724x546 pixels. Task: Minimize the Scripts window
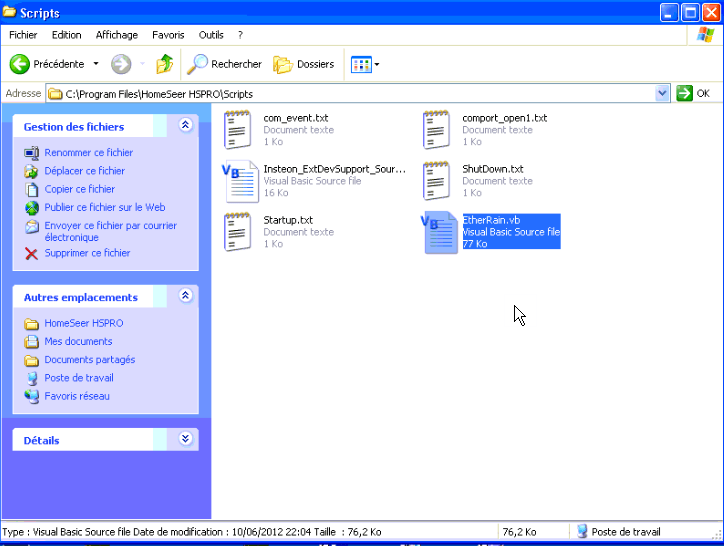tap(669, 12)
